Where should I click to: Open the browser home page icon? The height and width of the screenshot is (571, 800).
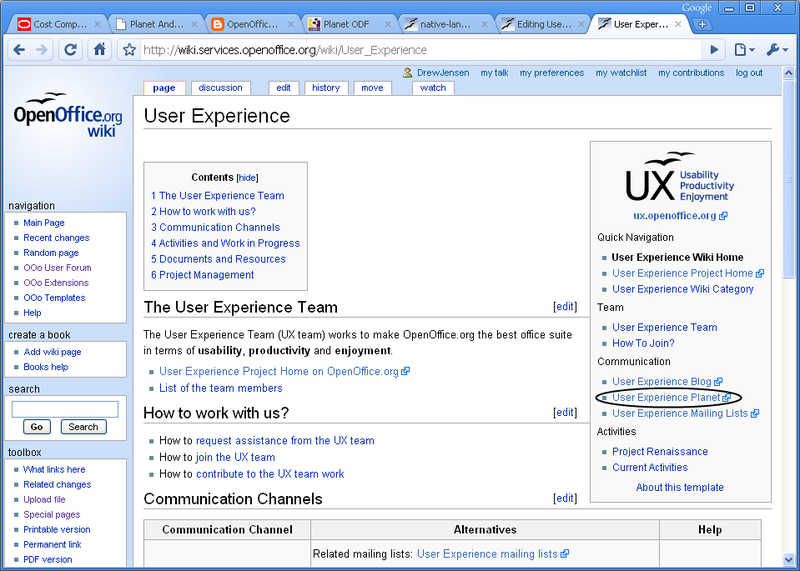pos(99,49)
